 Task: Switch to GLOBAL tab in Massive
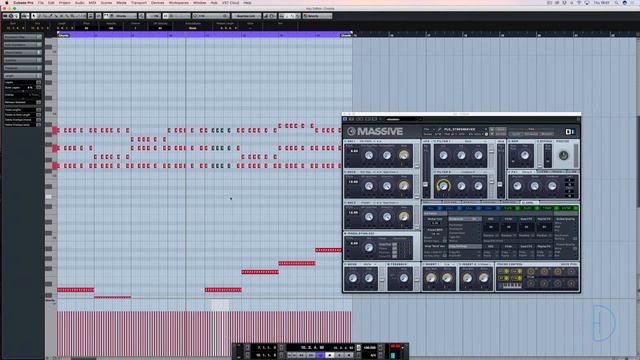tap(529, 202)
